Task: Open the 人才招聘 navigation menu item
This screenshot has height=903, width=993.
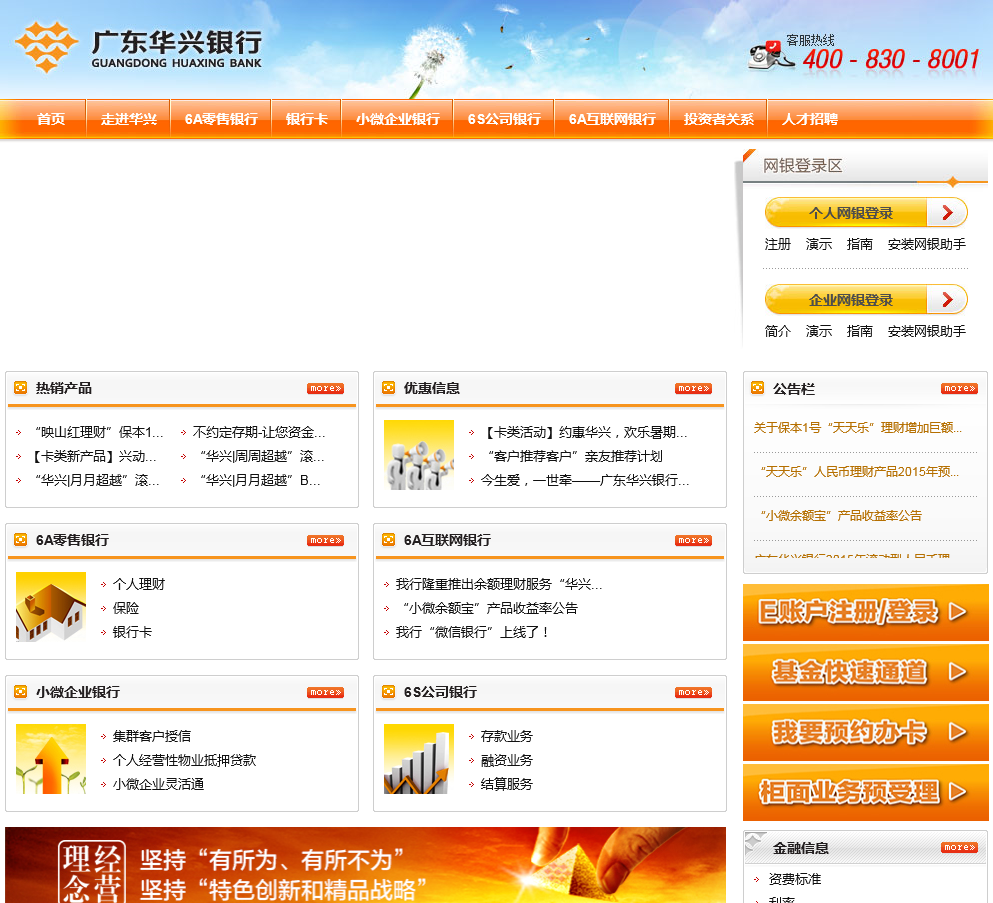Action: 810,119
